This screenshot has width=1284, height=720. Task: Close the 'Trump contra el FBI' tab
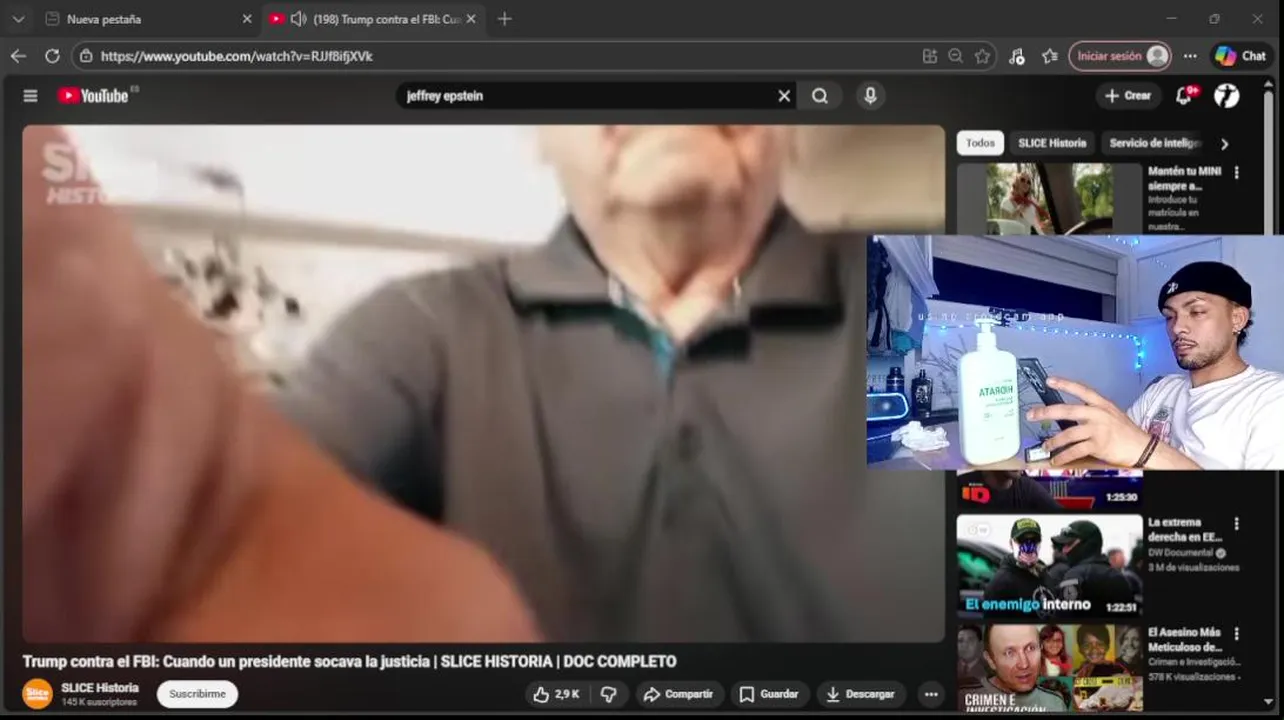pos(471,19)
